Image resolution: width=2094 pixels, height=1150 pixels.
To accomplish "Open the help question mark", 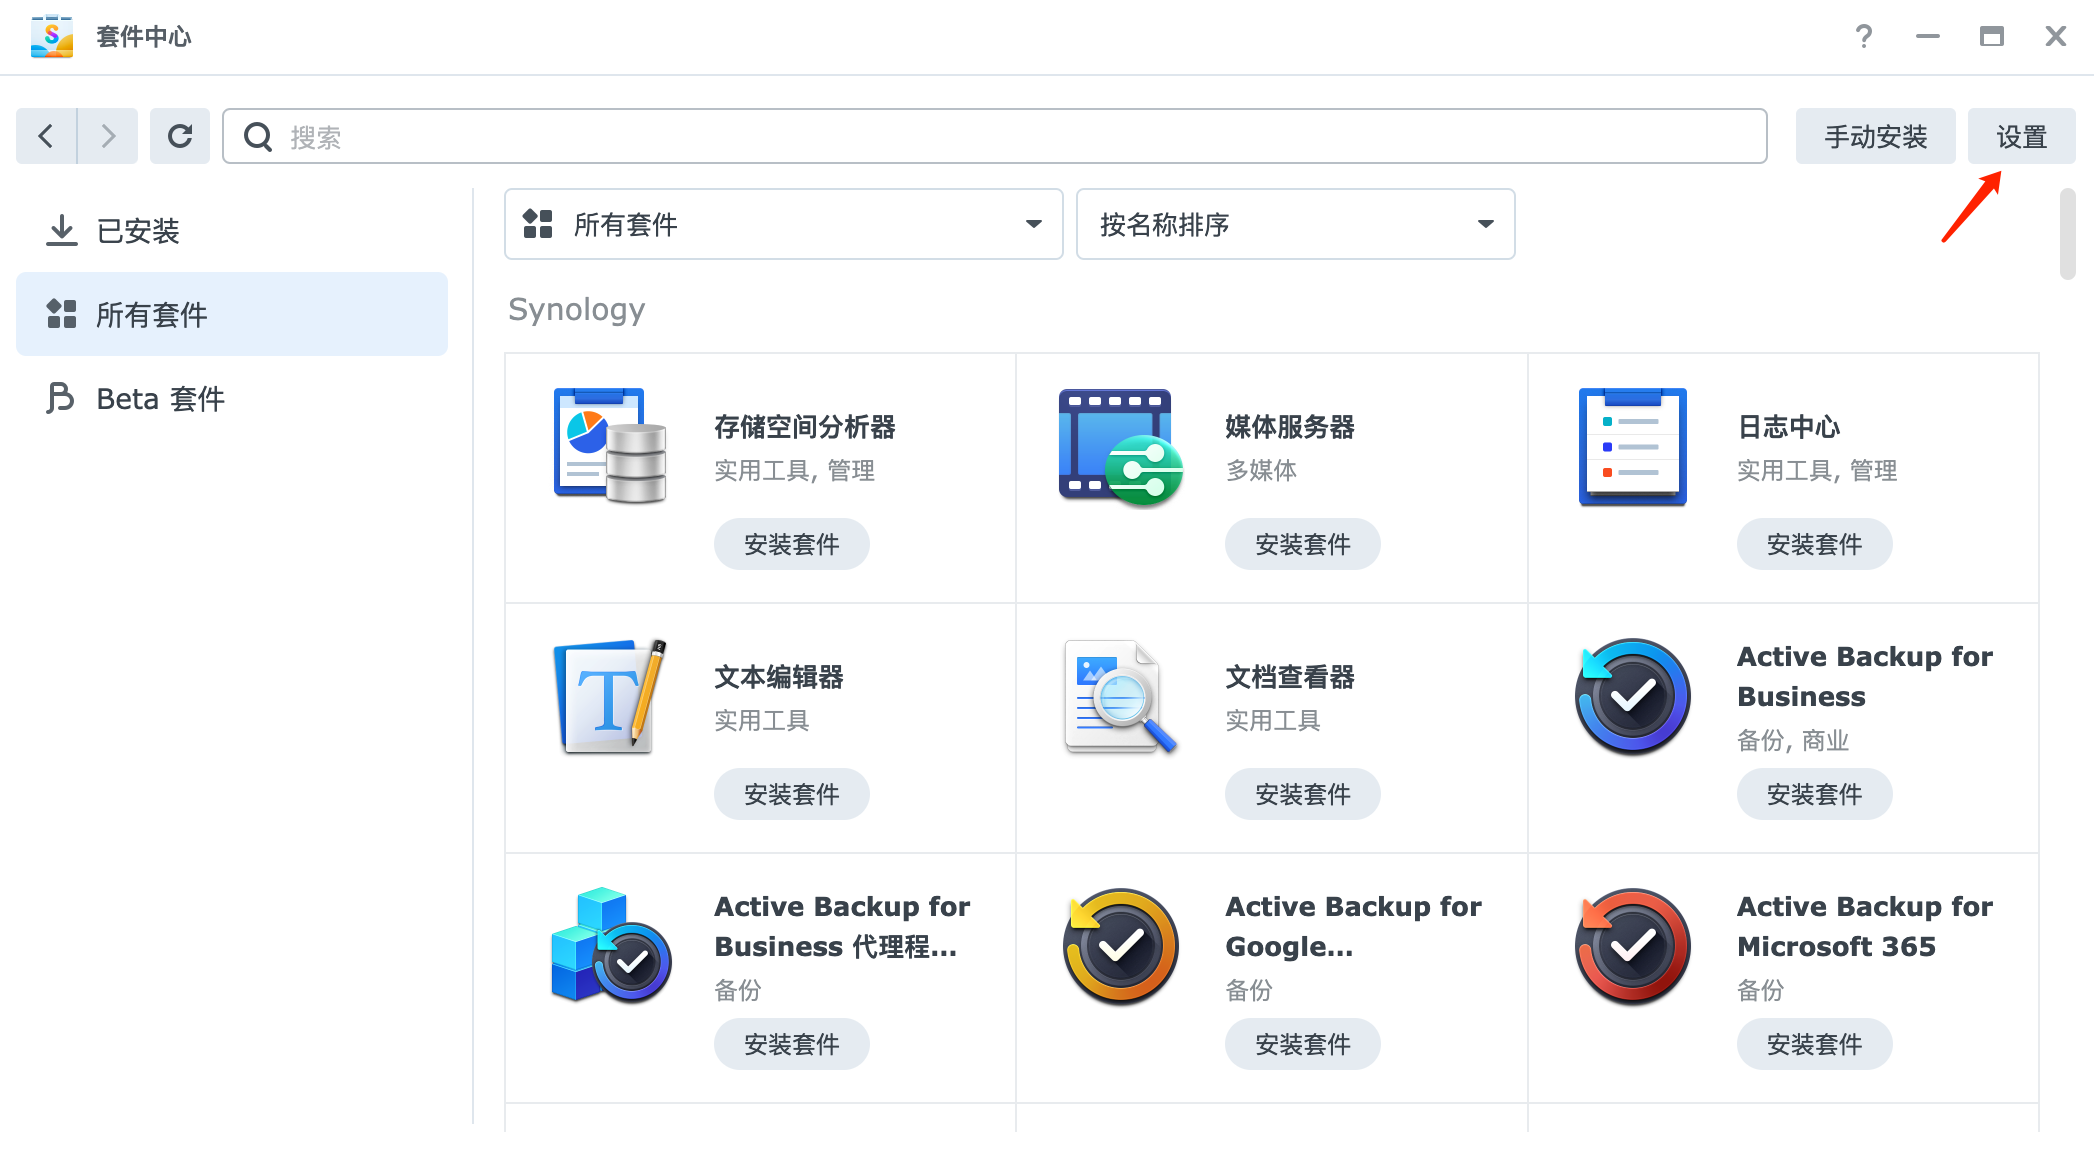I will coord(1864,37).
